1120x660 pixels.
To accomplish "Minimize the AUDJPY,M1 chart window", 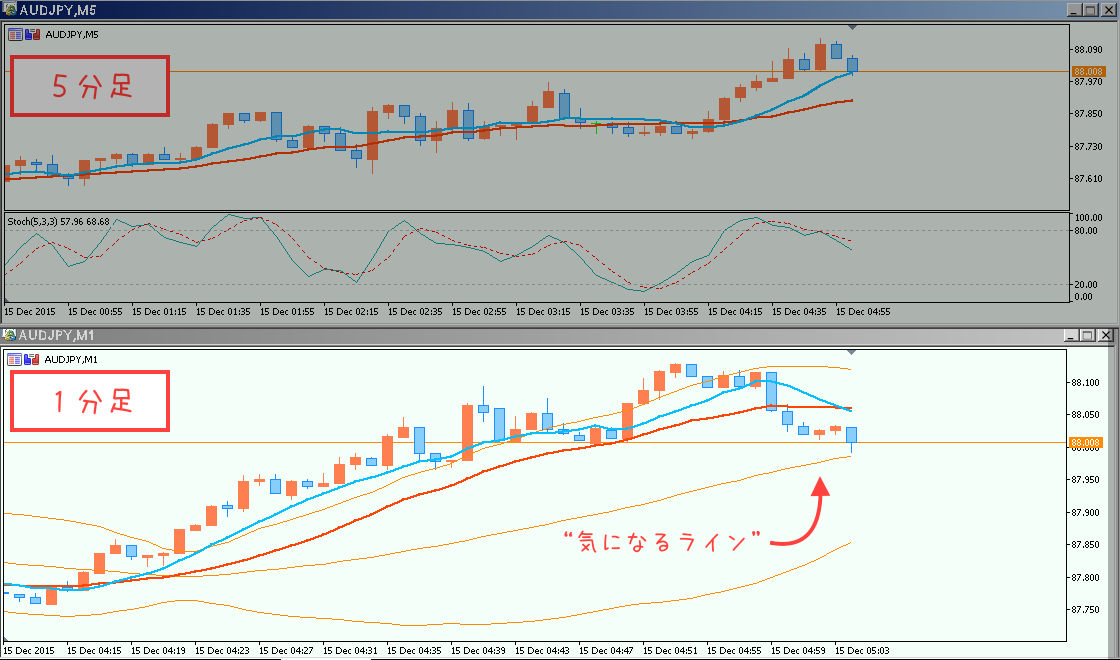I will point(1072,336).
